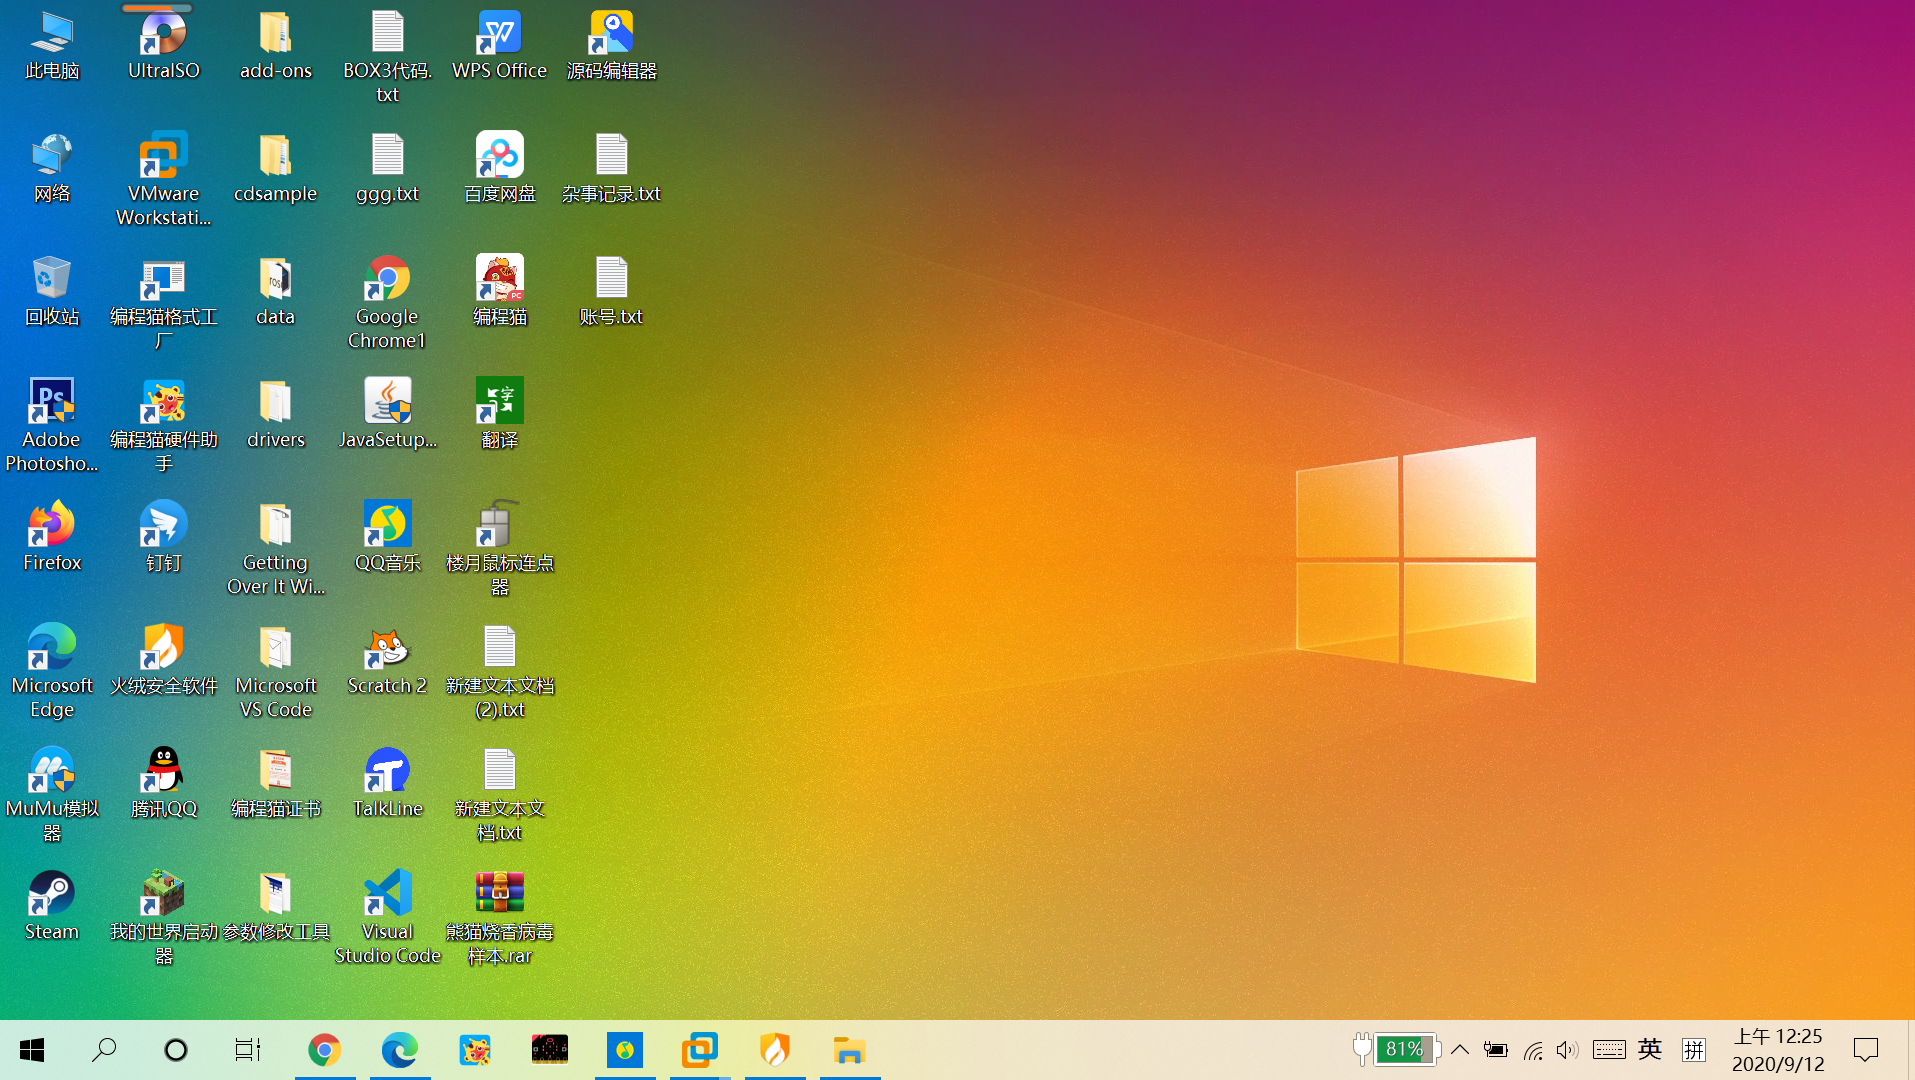Select the Adobe Photoshop desktop shortcut

pyautogui.click(x=52, y=426)
